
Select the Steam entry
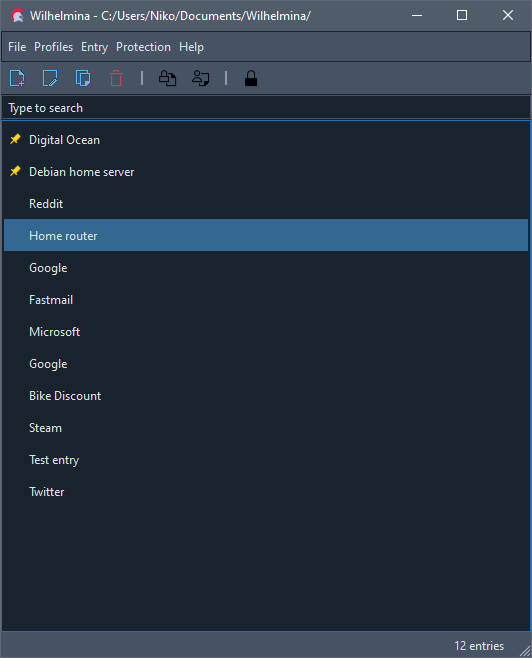(x=266, y=428)
